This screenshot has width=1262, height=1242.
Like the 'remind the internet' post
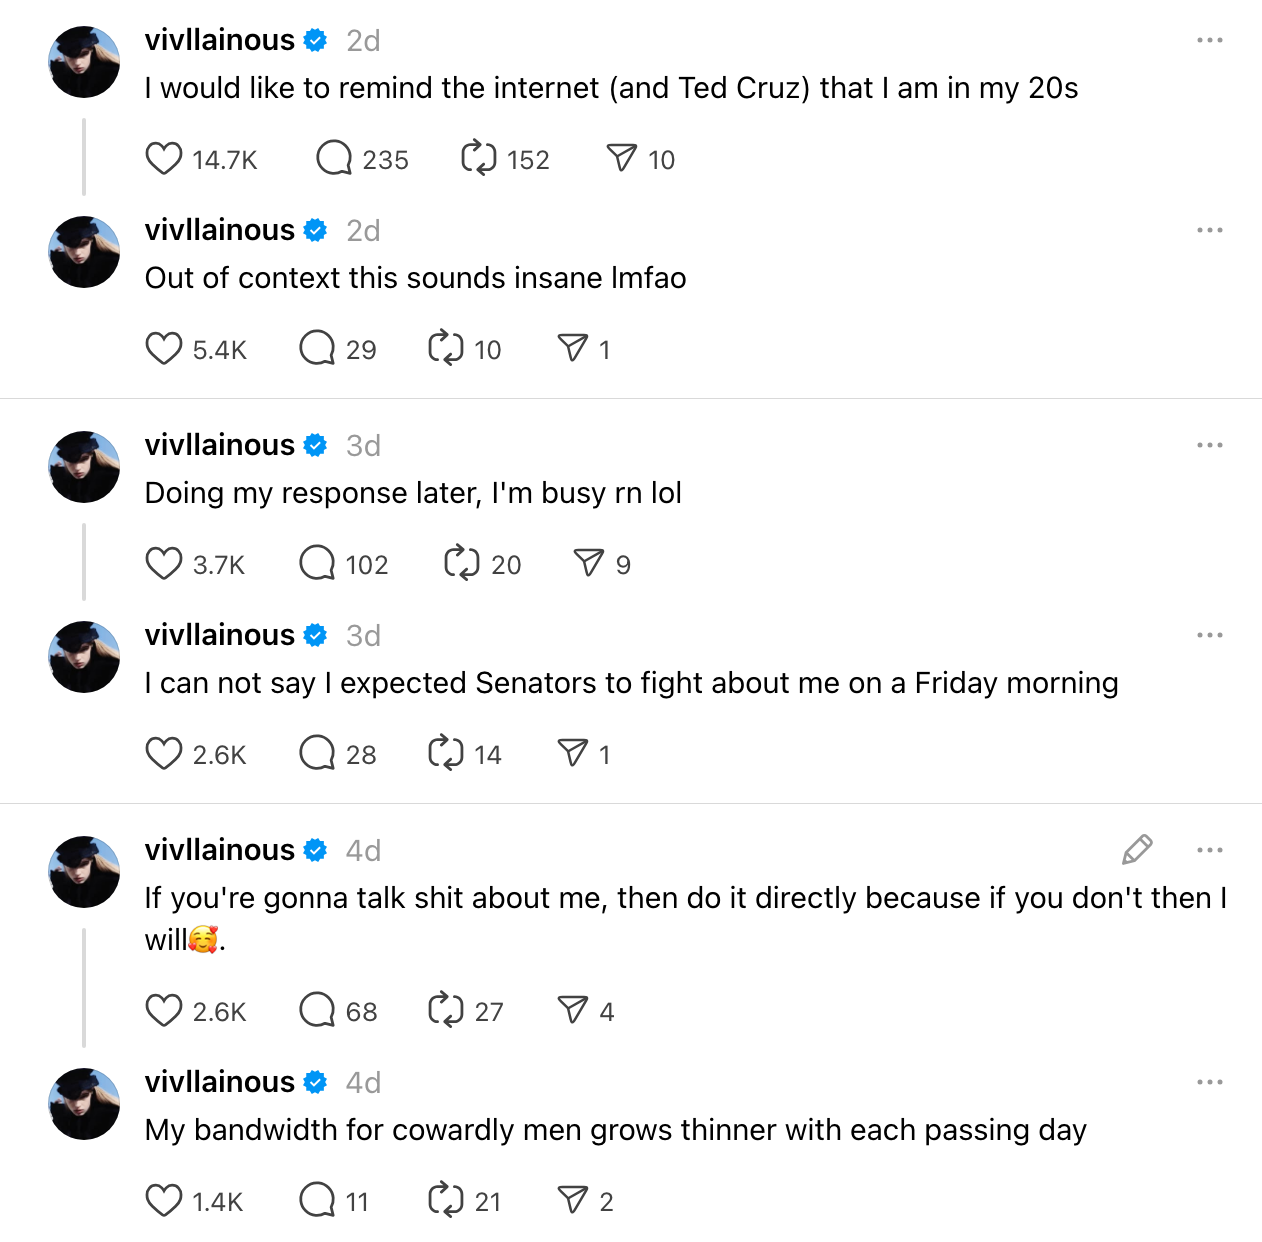click(164, 159)
